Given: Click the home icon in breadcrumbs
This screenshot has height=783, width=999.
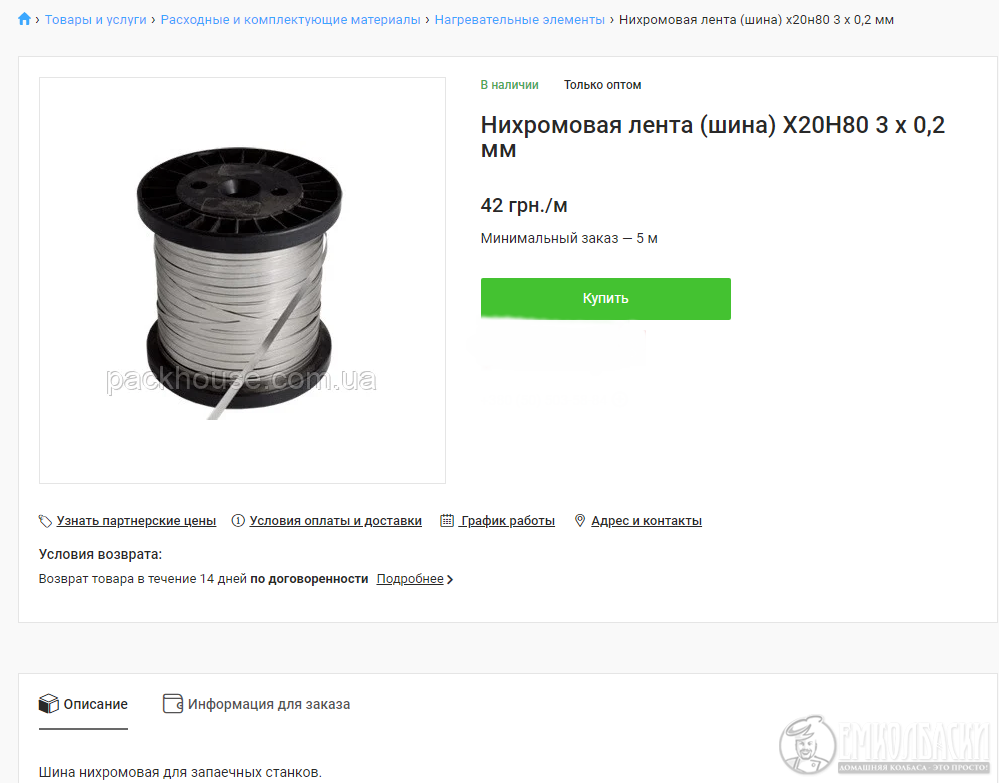Looking at the screenshot, I should (24, 19).
